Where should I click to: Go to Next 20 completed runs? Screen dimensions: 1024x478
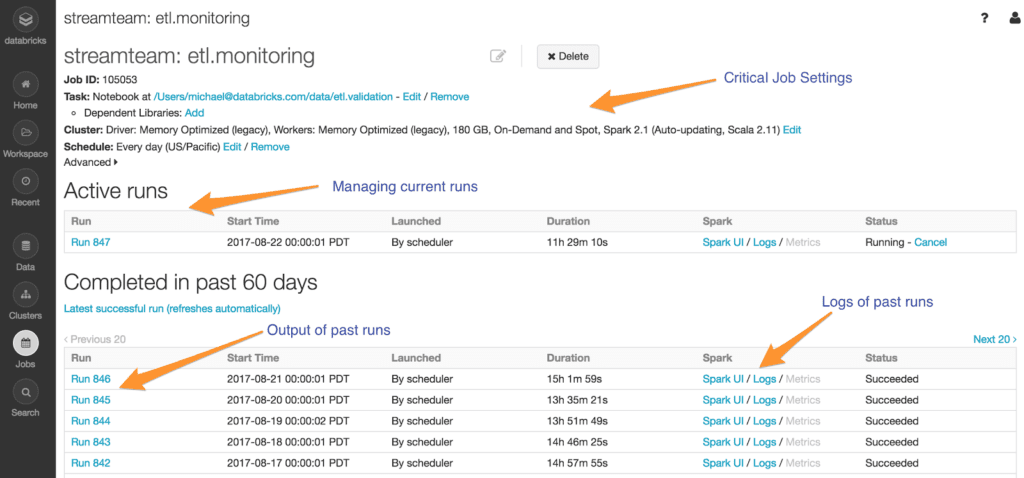click(x=994, y=339)
